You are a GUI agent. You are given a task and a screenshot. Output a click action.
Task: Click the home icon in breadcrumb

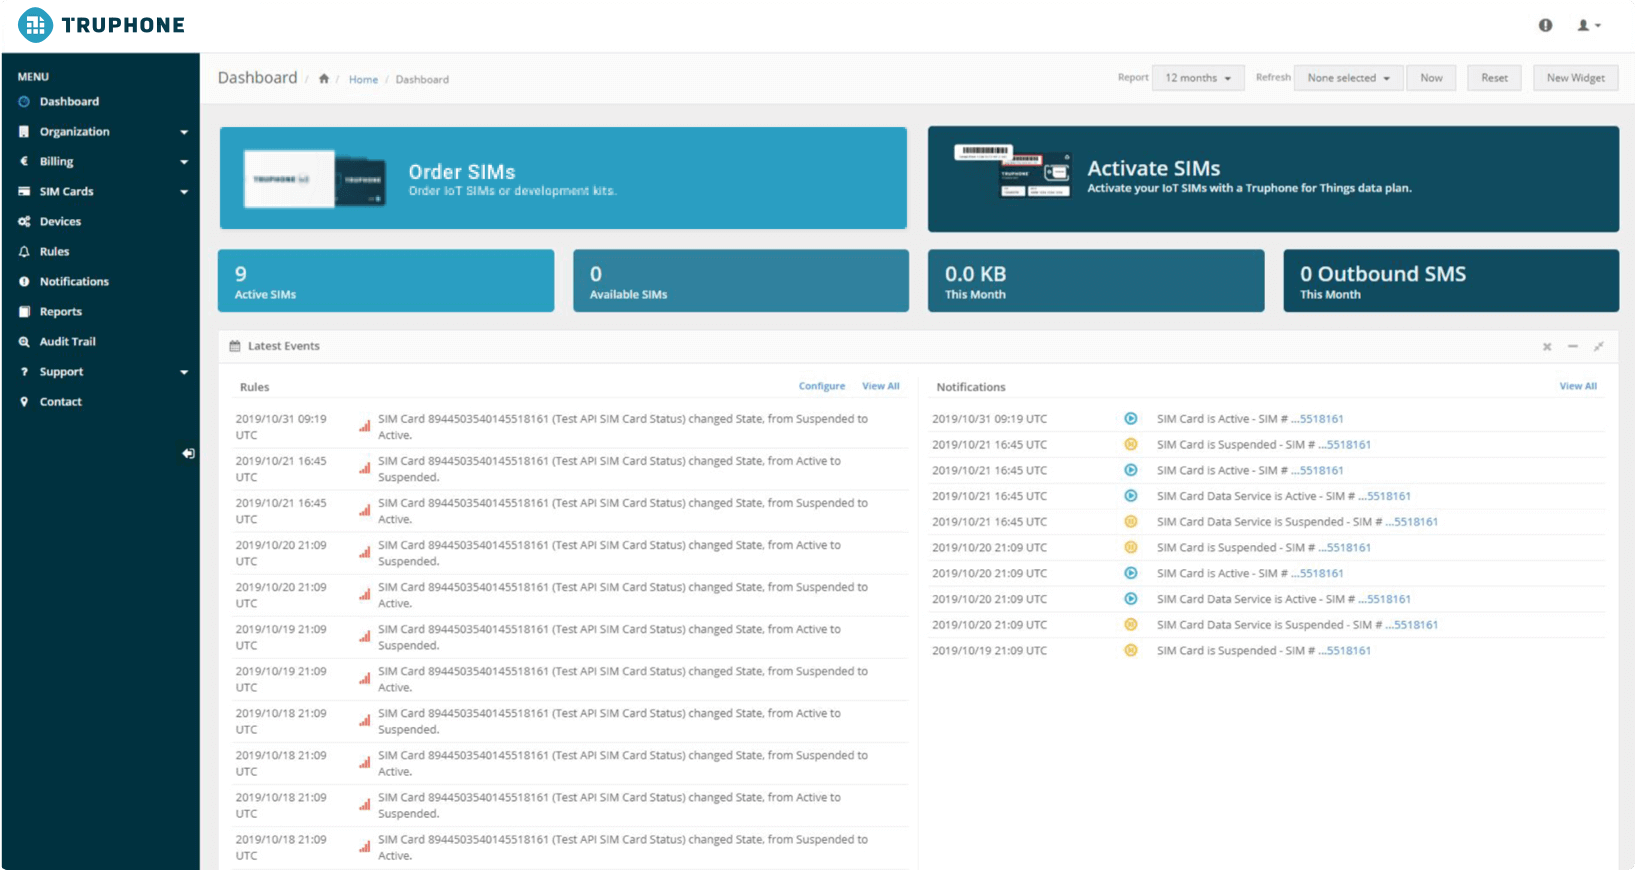click(x=324, y=79)
